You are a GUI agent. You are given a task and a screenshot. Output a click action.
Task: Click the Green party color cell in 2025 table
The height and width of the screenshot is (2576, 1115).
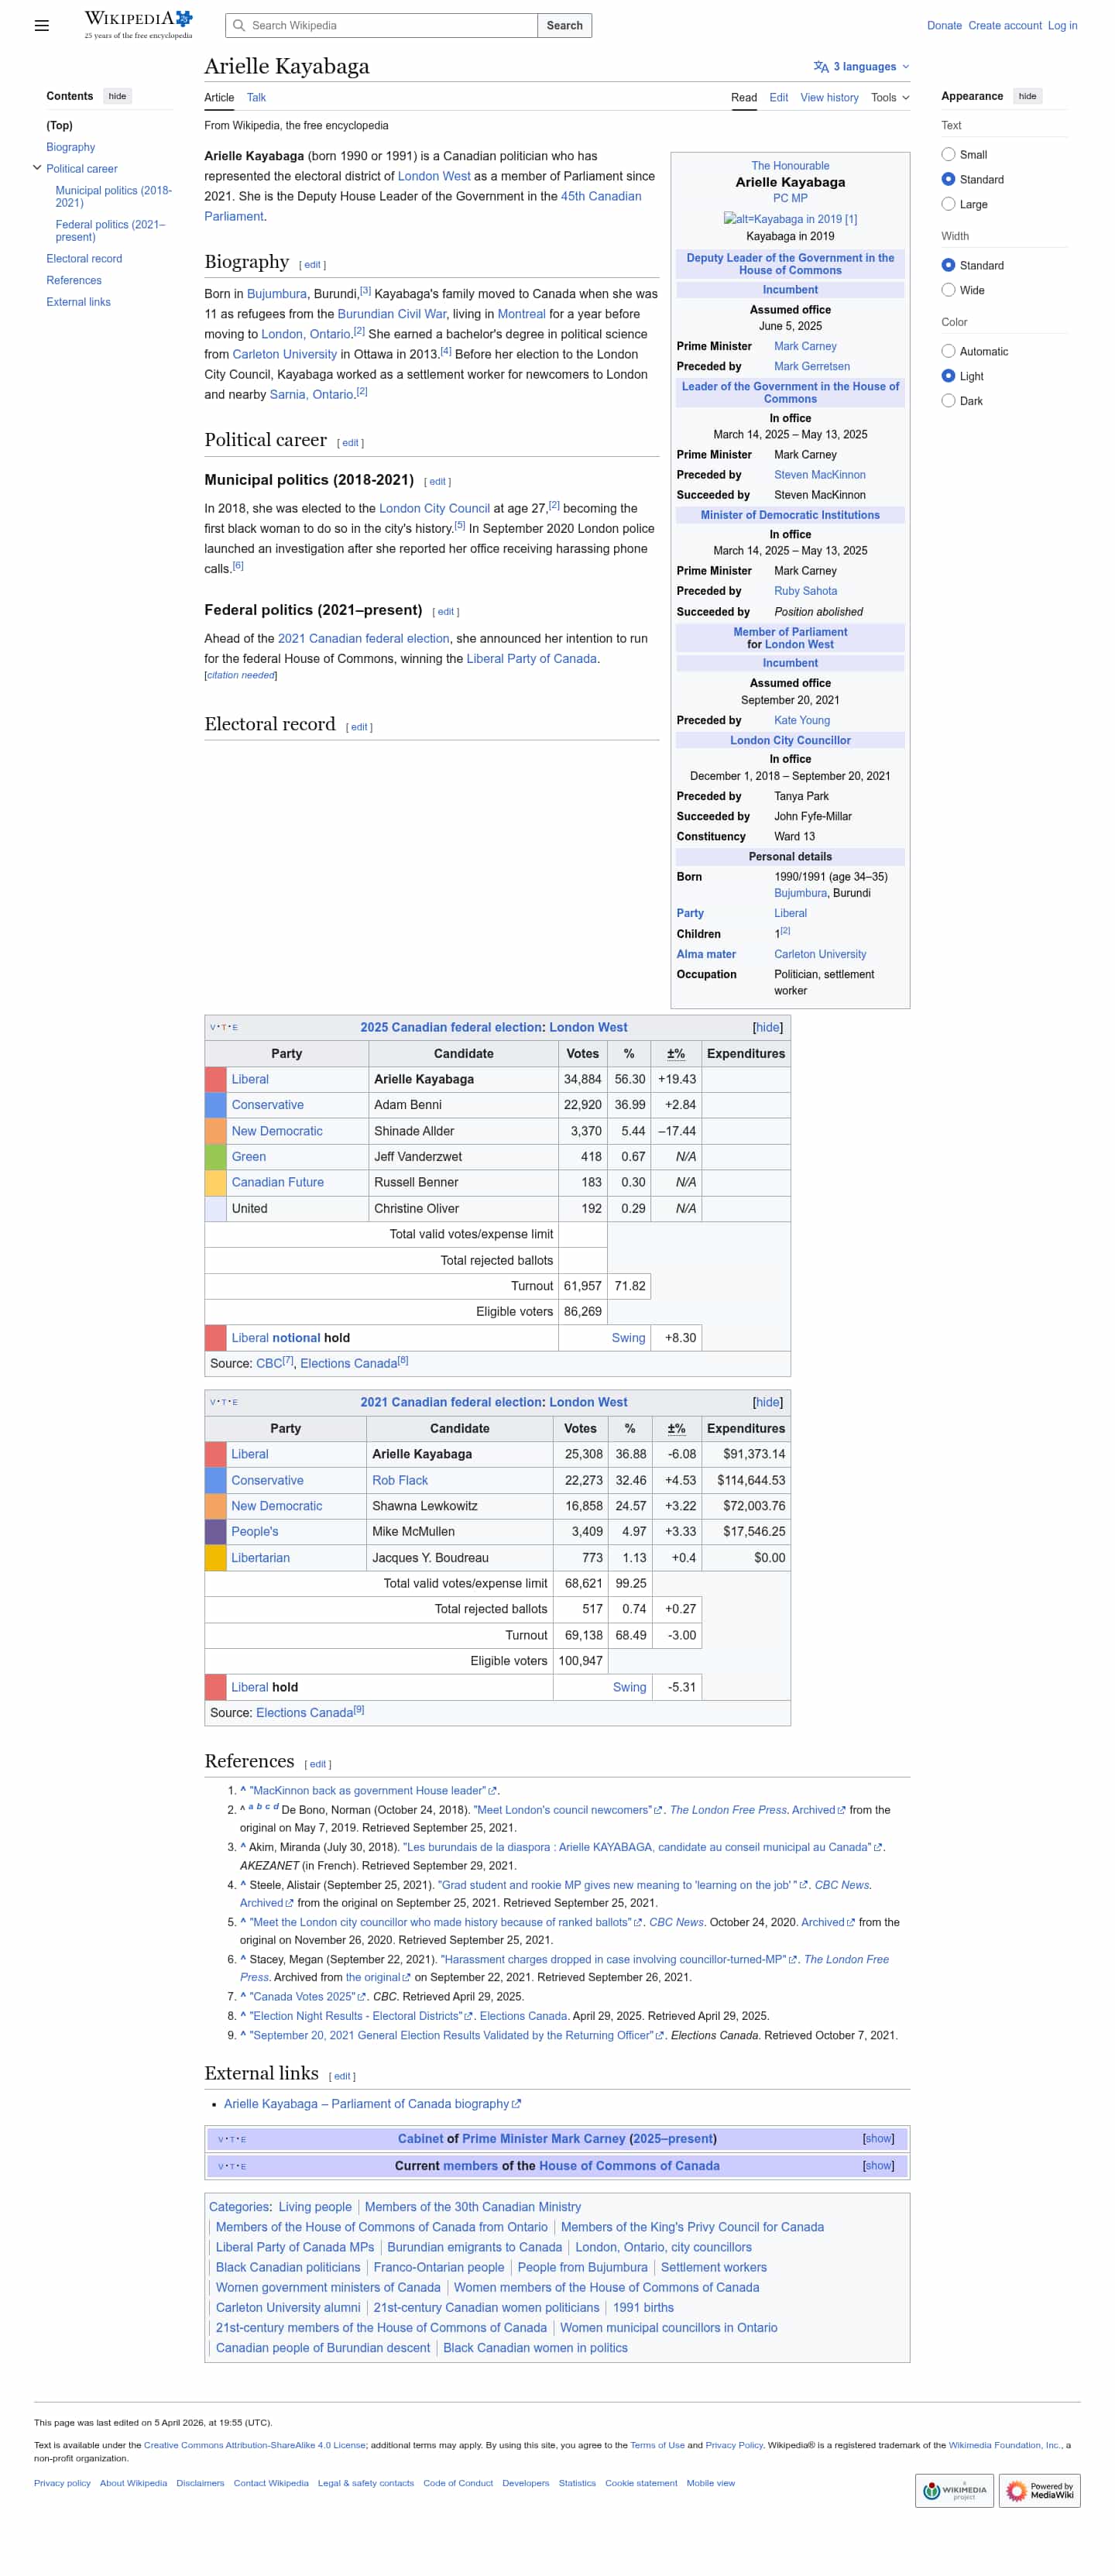point(215,1157)
